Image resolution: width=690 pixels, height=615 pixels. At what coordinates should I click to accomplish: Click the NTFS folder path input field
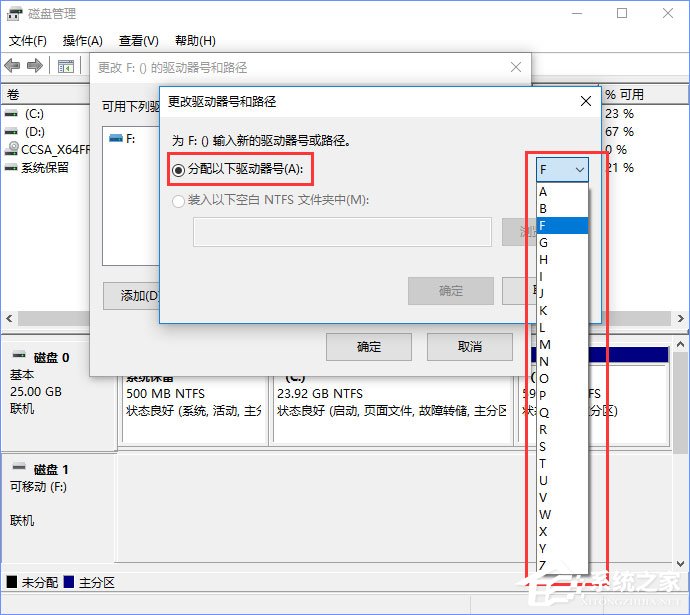342,232
